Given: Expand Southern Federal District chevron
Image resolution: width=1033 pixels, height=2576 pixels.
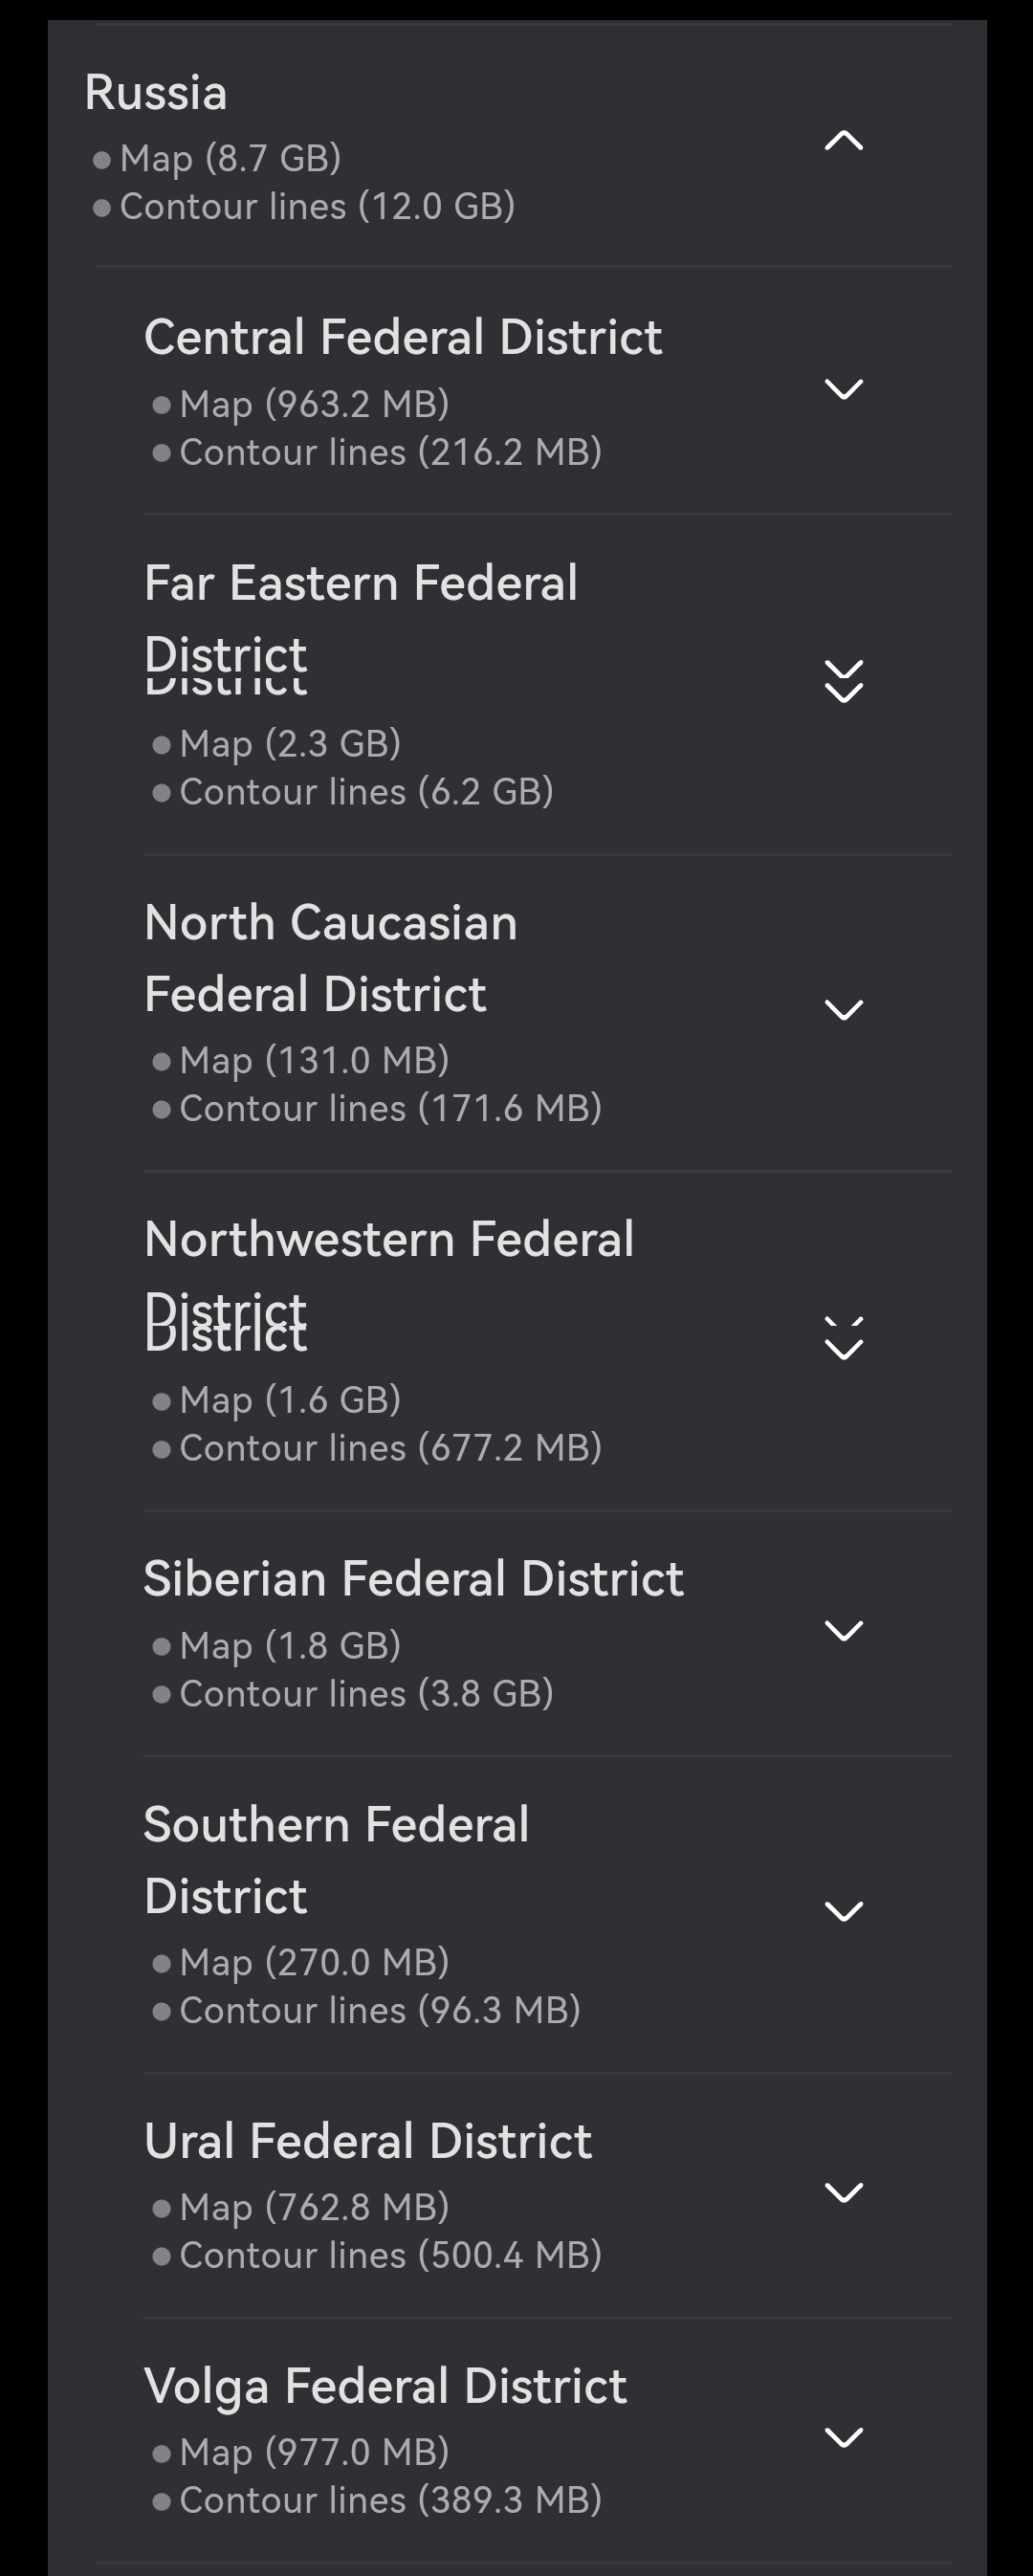Looking at the screenshot, I should tap(843, 1912).
